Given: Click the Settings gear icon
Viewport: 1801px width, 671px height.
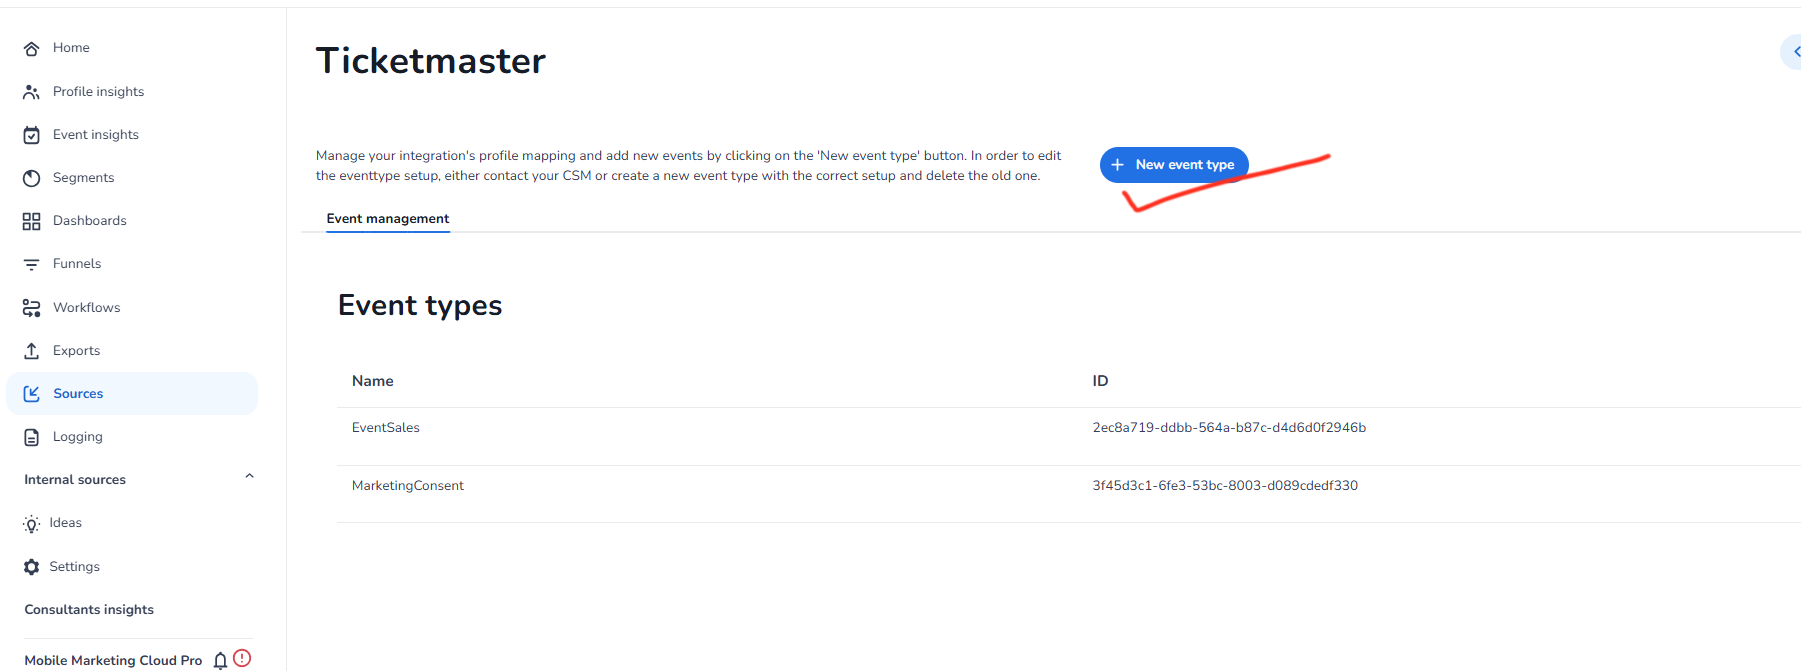Looking at the screenshot, I should [x=32, y=567].
